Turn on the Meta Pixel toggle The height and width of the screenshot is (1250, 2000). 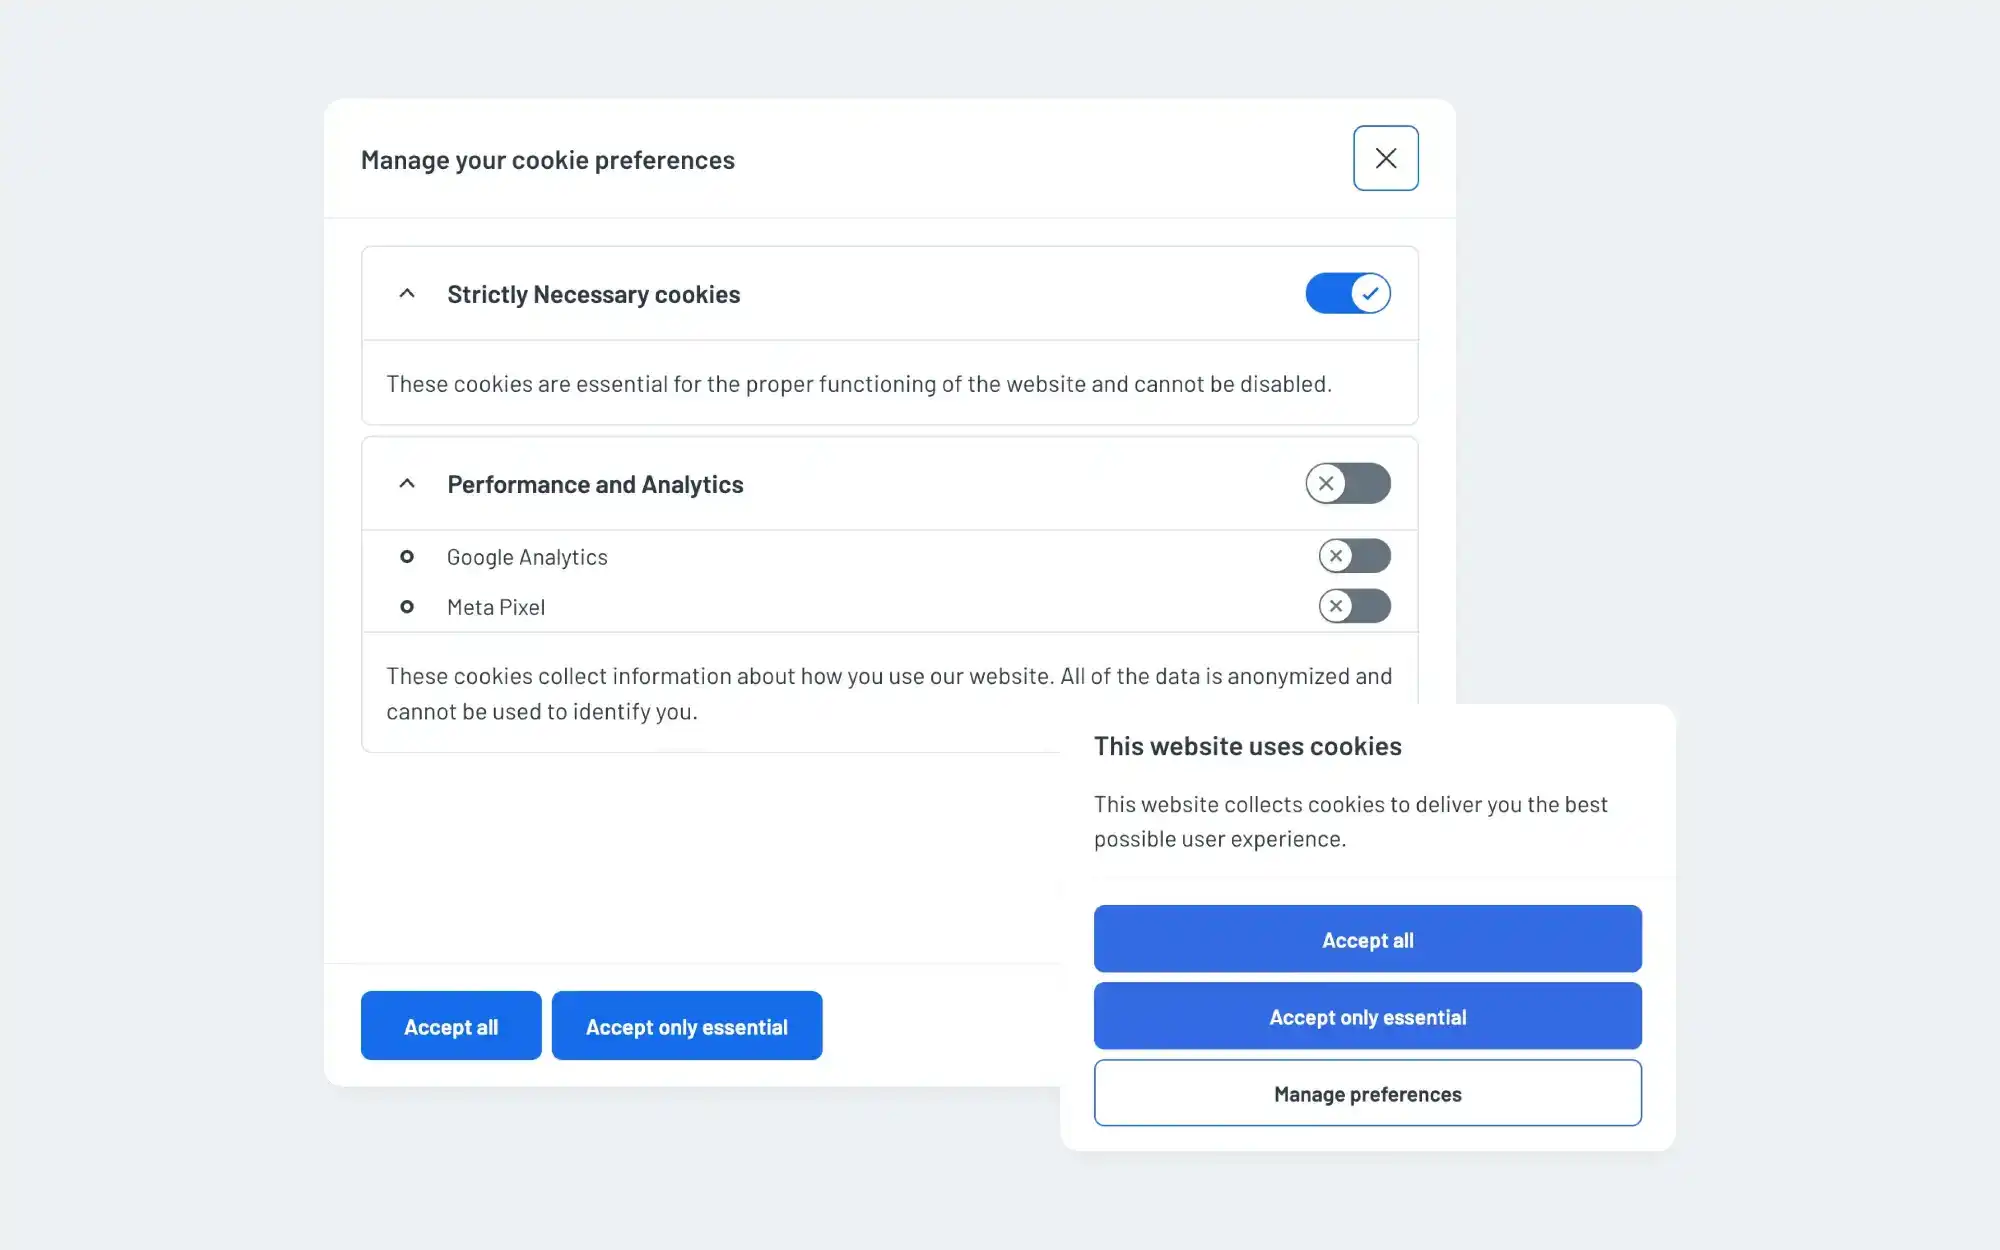click(x=1355, y=607)
